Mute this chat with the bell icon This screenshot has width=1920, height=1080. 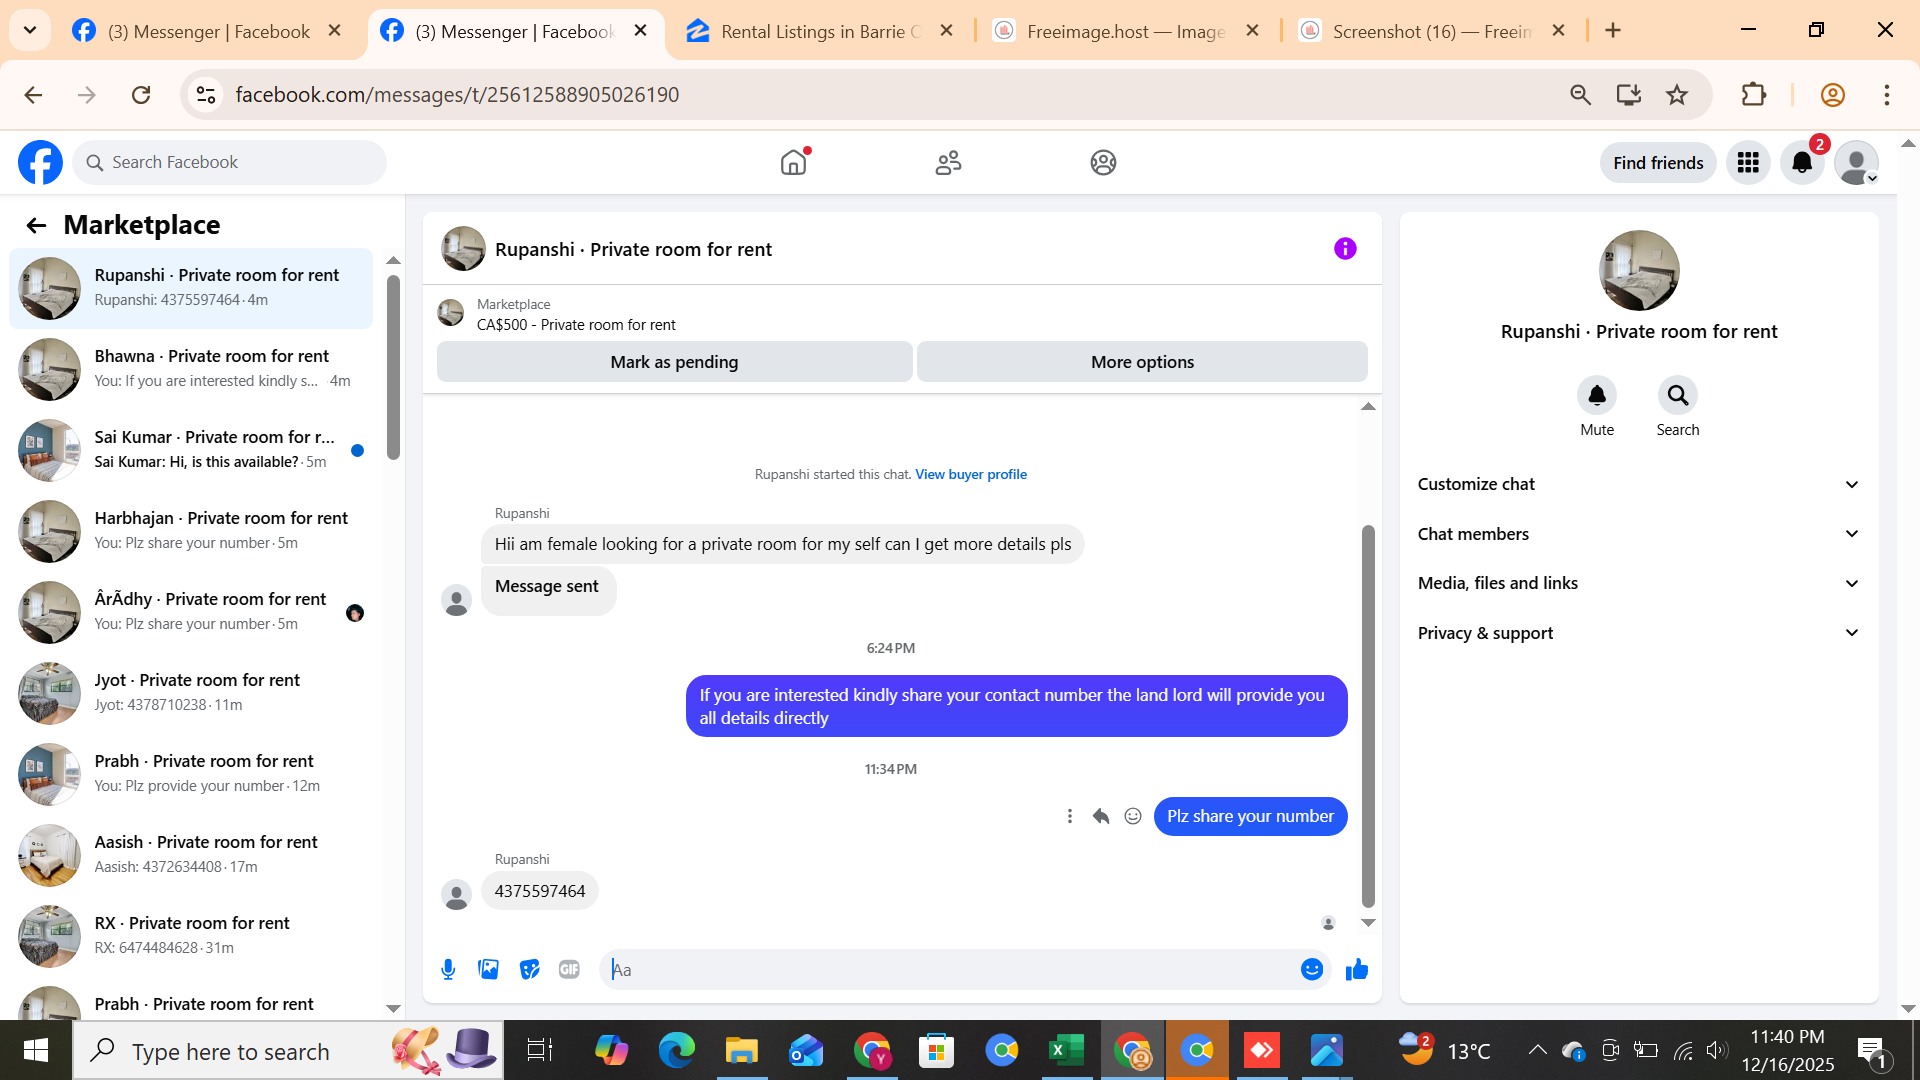1597,396
